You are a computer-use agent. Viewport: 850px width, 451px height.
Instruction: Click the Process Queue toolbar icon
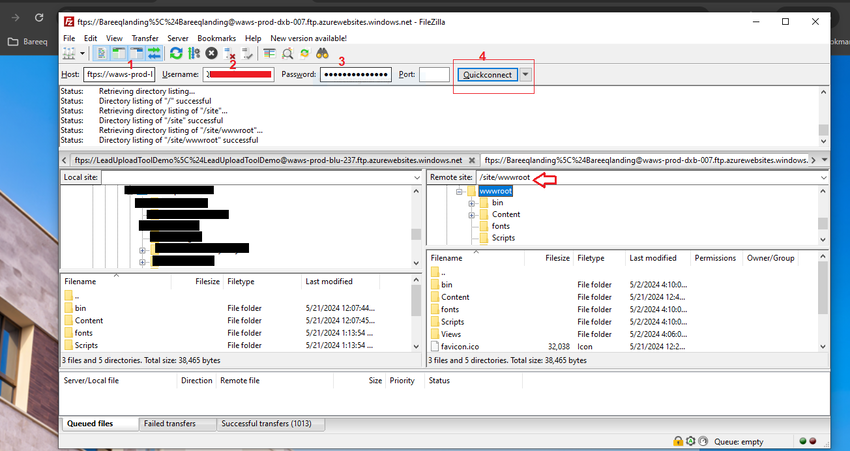pos(194,53)
